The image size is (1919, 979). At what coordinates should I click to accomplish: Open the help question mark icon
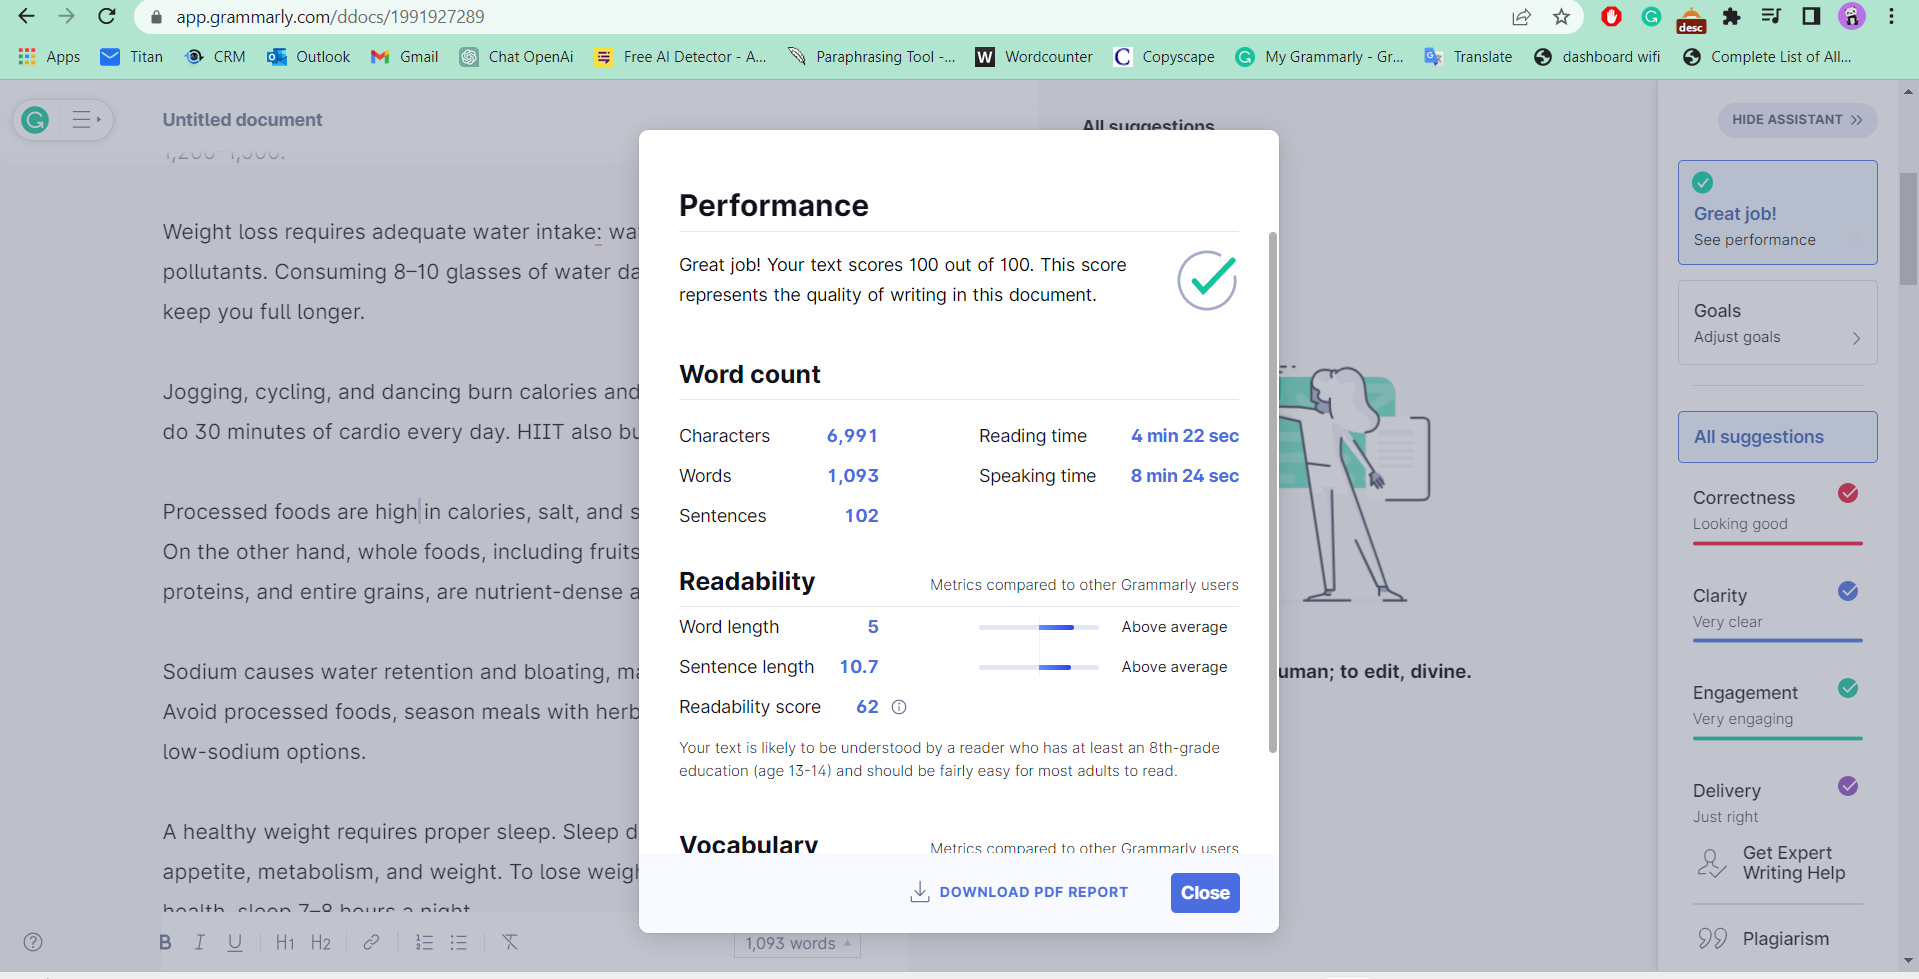pos(33,942)
